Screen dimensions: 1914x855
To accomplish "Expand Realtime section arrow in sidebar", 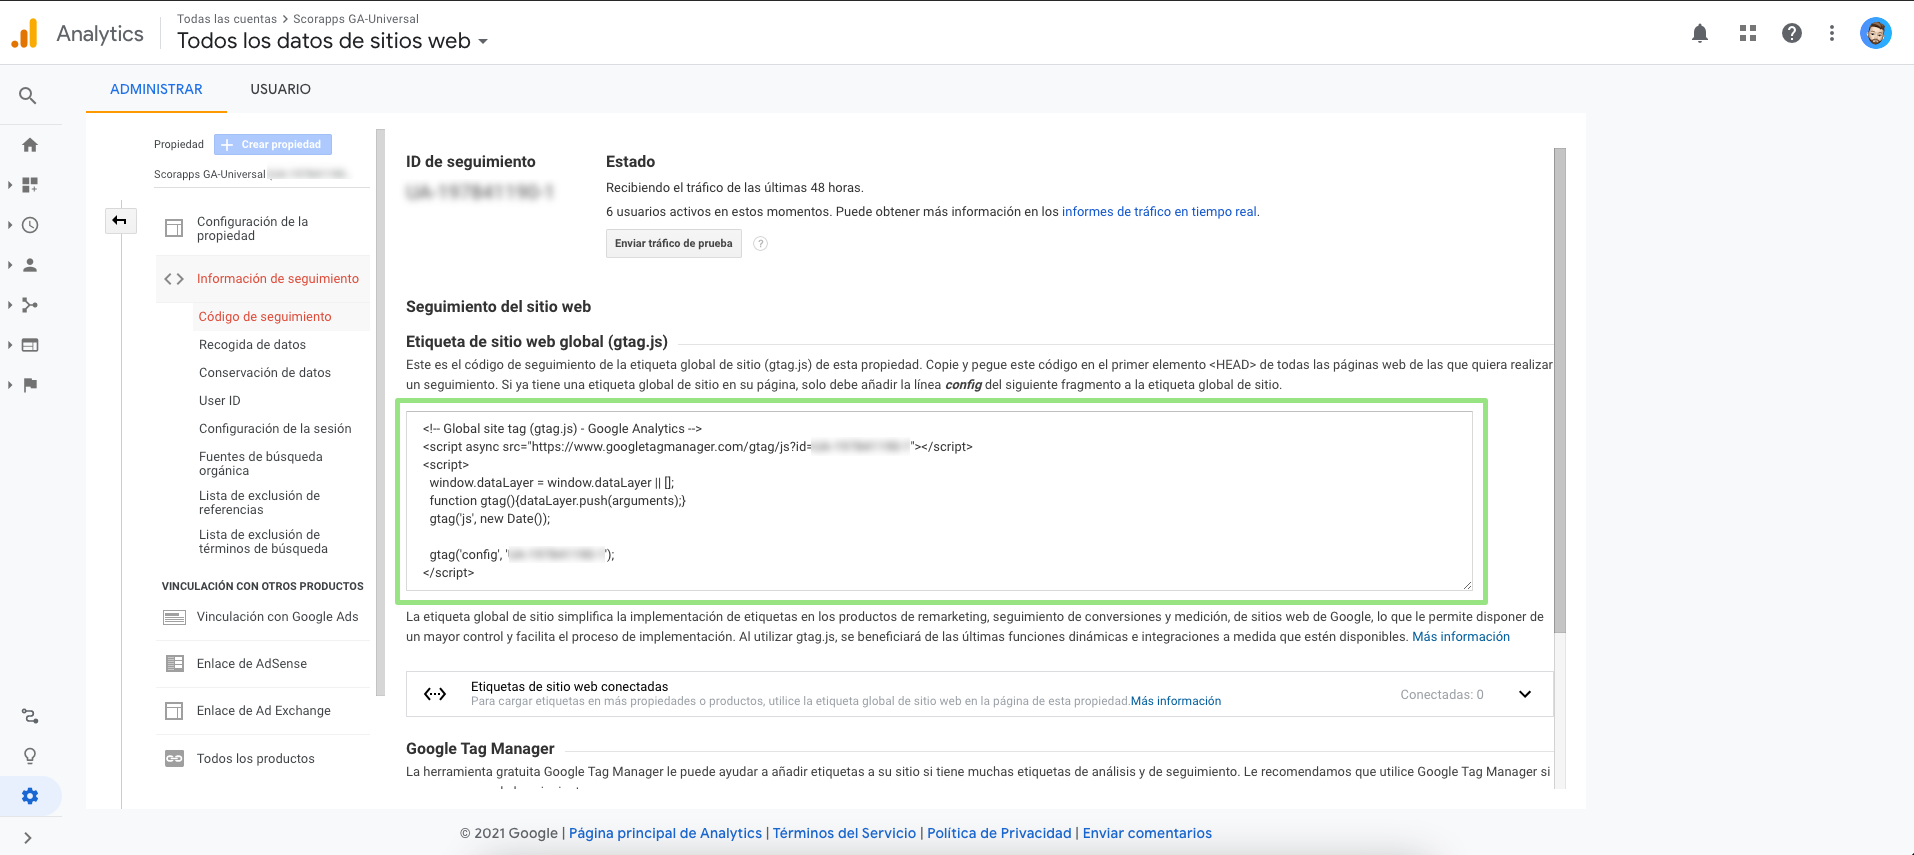I will [x=10, y=225].
